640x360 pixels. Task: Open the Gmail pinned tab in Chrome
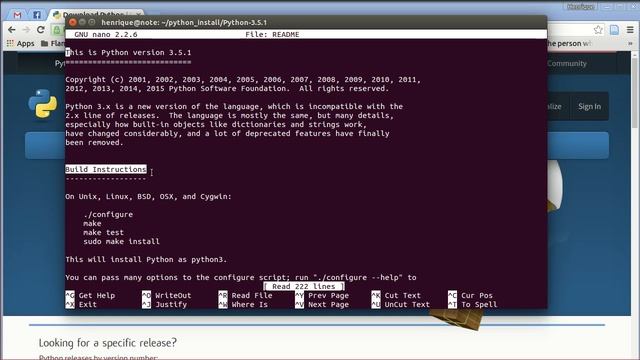[x=17, y=15]
